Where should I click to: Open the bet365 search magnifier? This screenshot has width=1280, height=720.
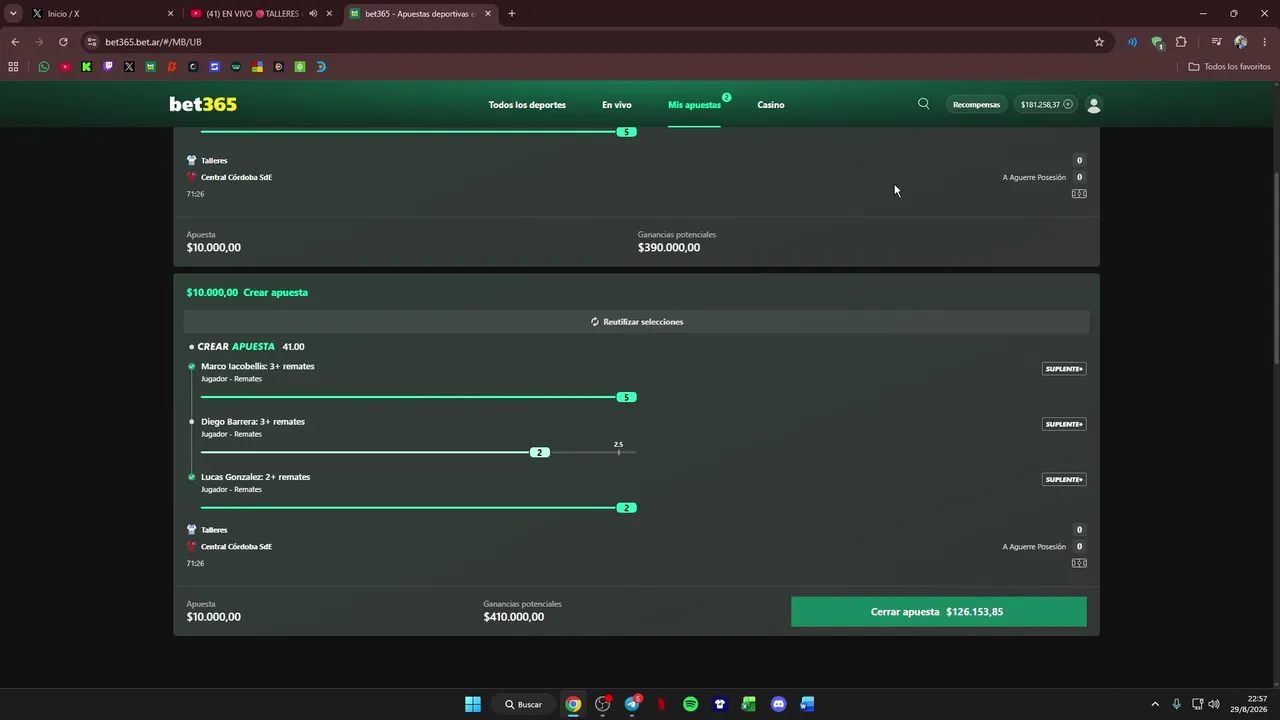coord(924,104)
